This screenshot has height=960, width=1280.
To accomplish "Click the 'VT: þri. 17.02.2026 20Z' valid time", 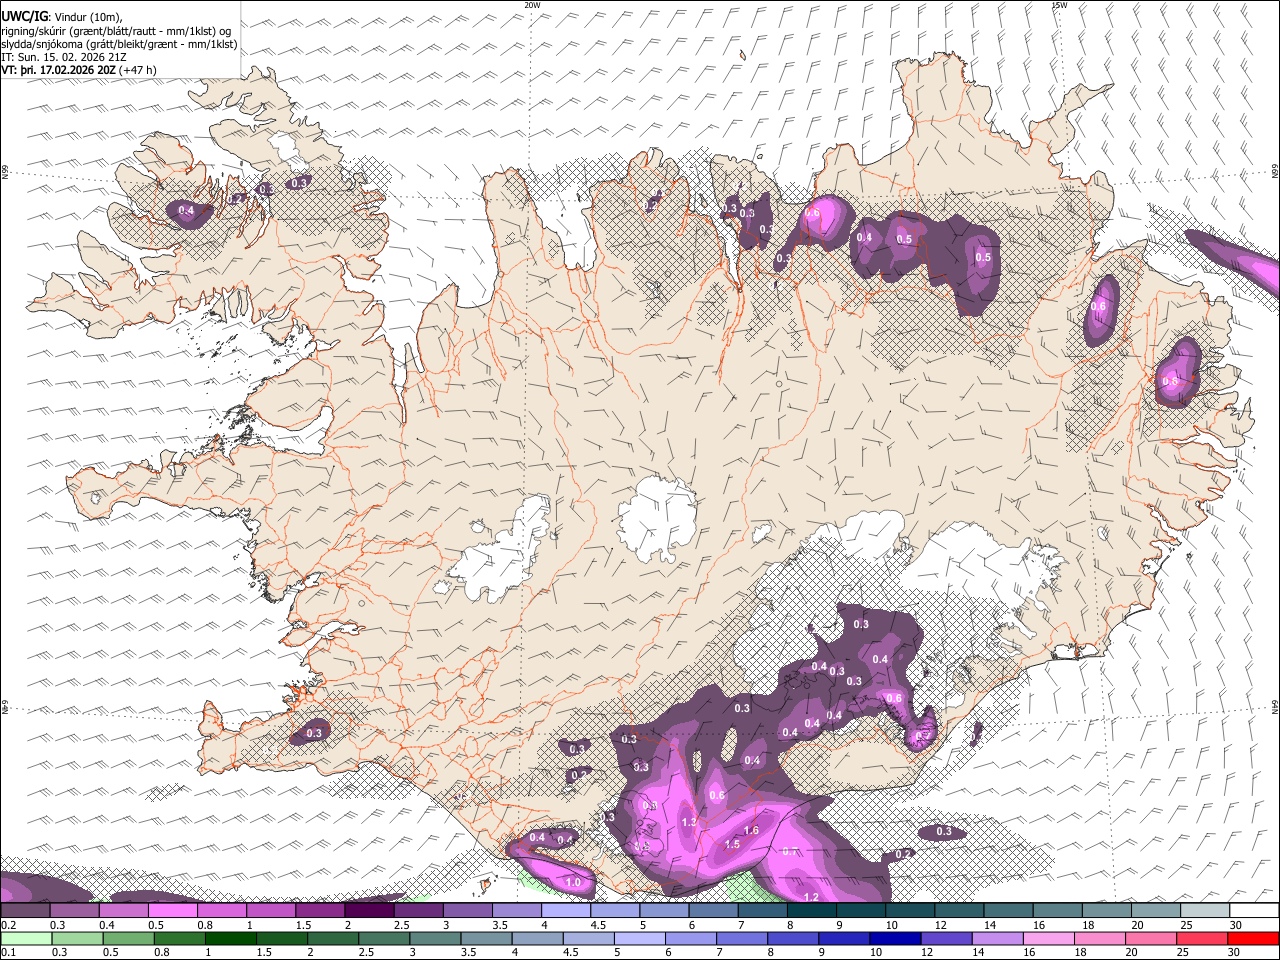I will click(x=58, y=70).
